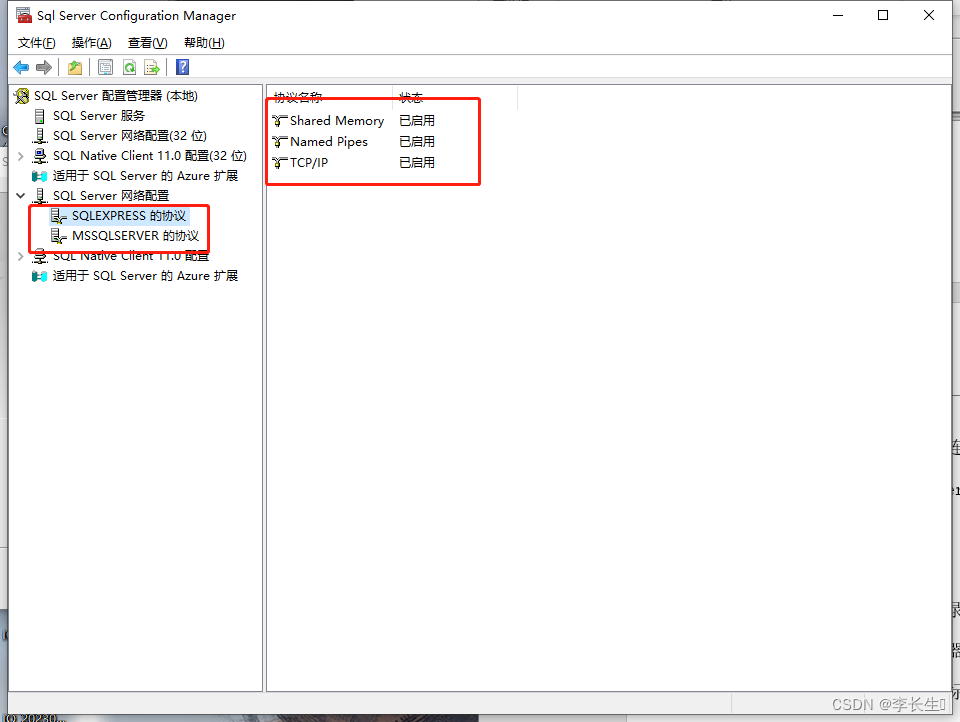Click 已启用 status of Named Pipes
960x722 pixels.
click(417, 142)
